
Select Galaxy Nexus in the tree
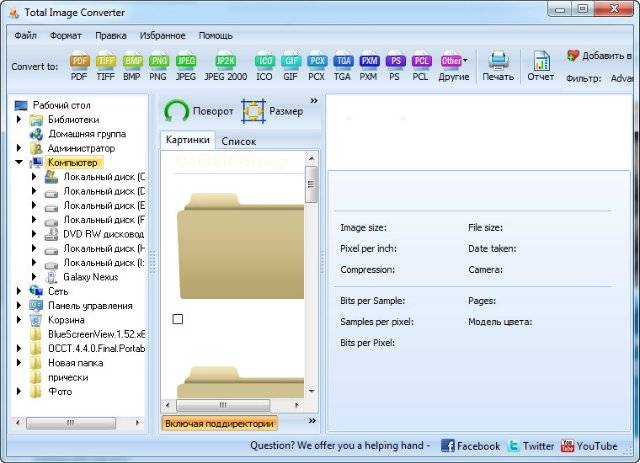pos(91,277)
